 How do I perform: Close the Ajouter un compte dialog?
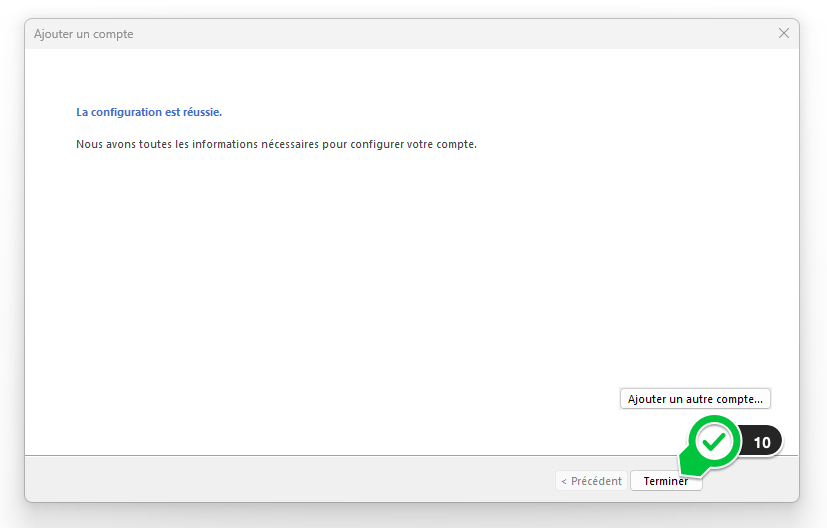pos(784,33)
